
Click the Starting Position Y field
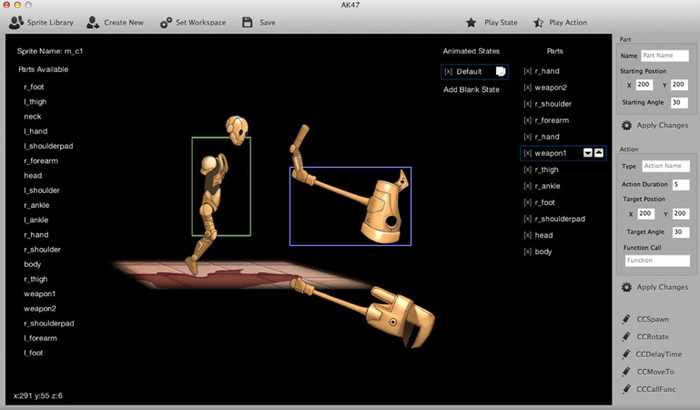click(x=679, y=85)
